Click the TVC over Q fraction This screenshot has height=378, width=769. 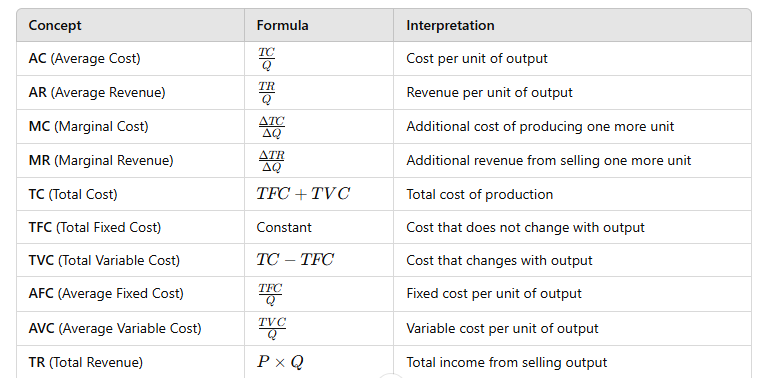pyautogui.click(x=272, y=328)
